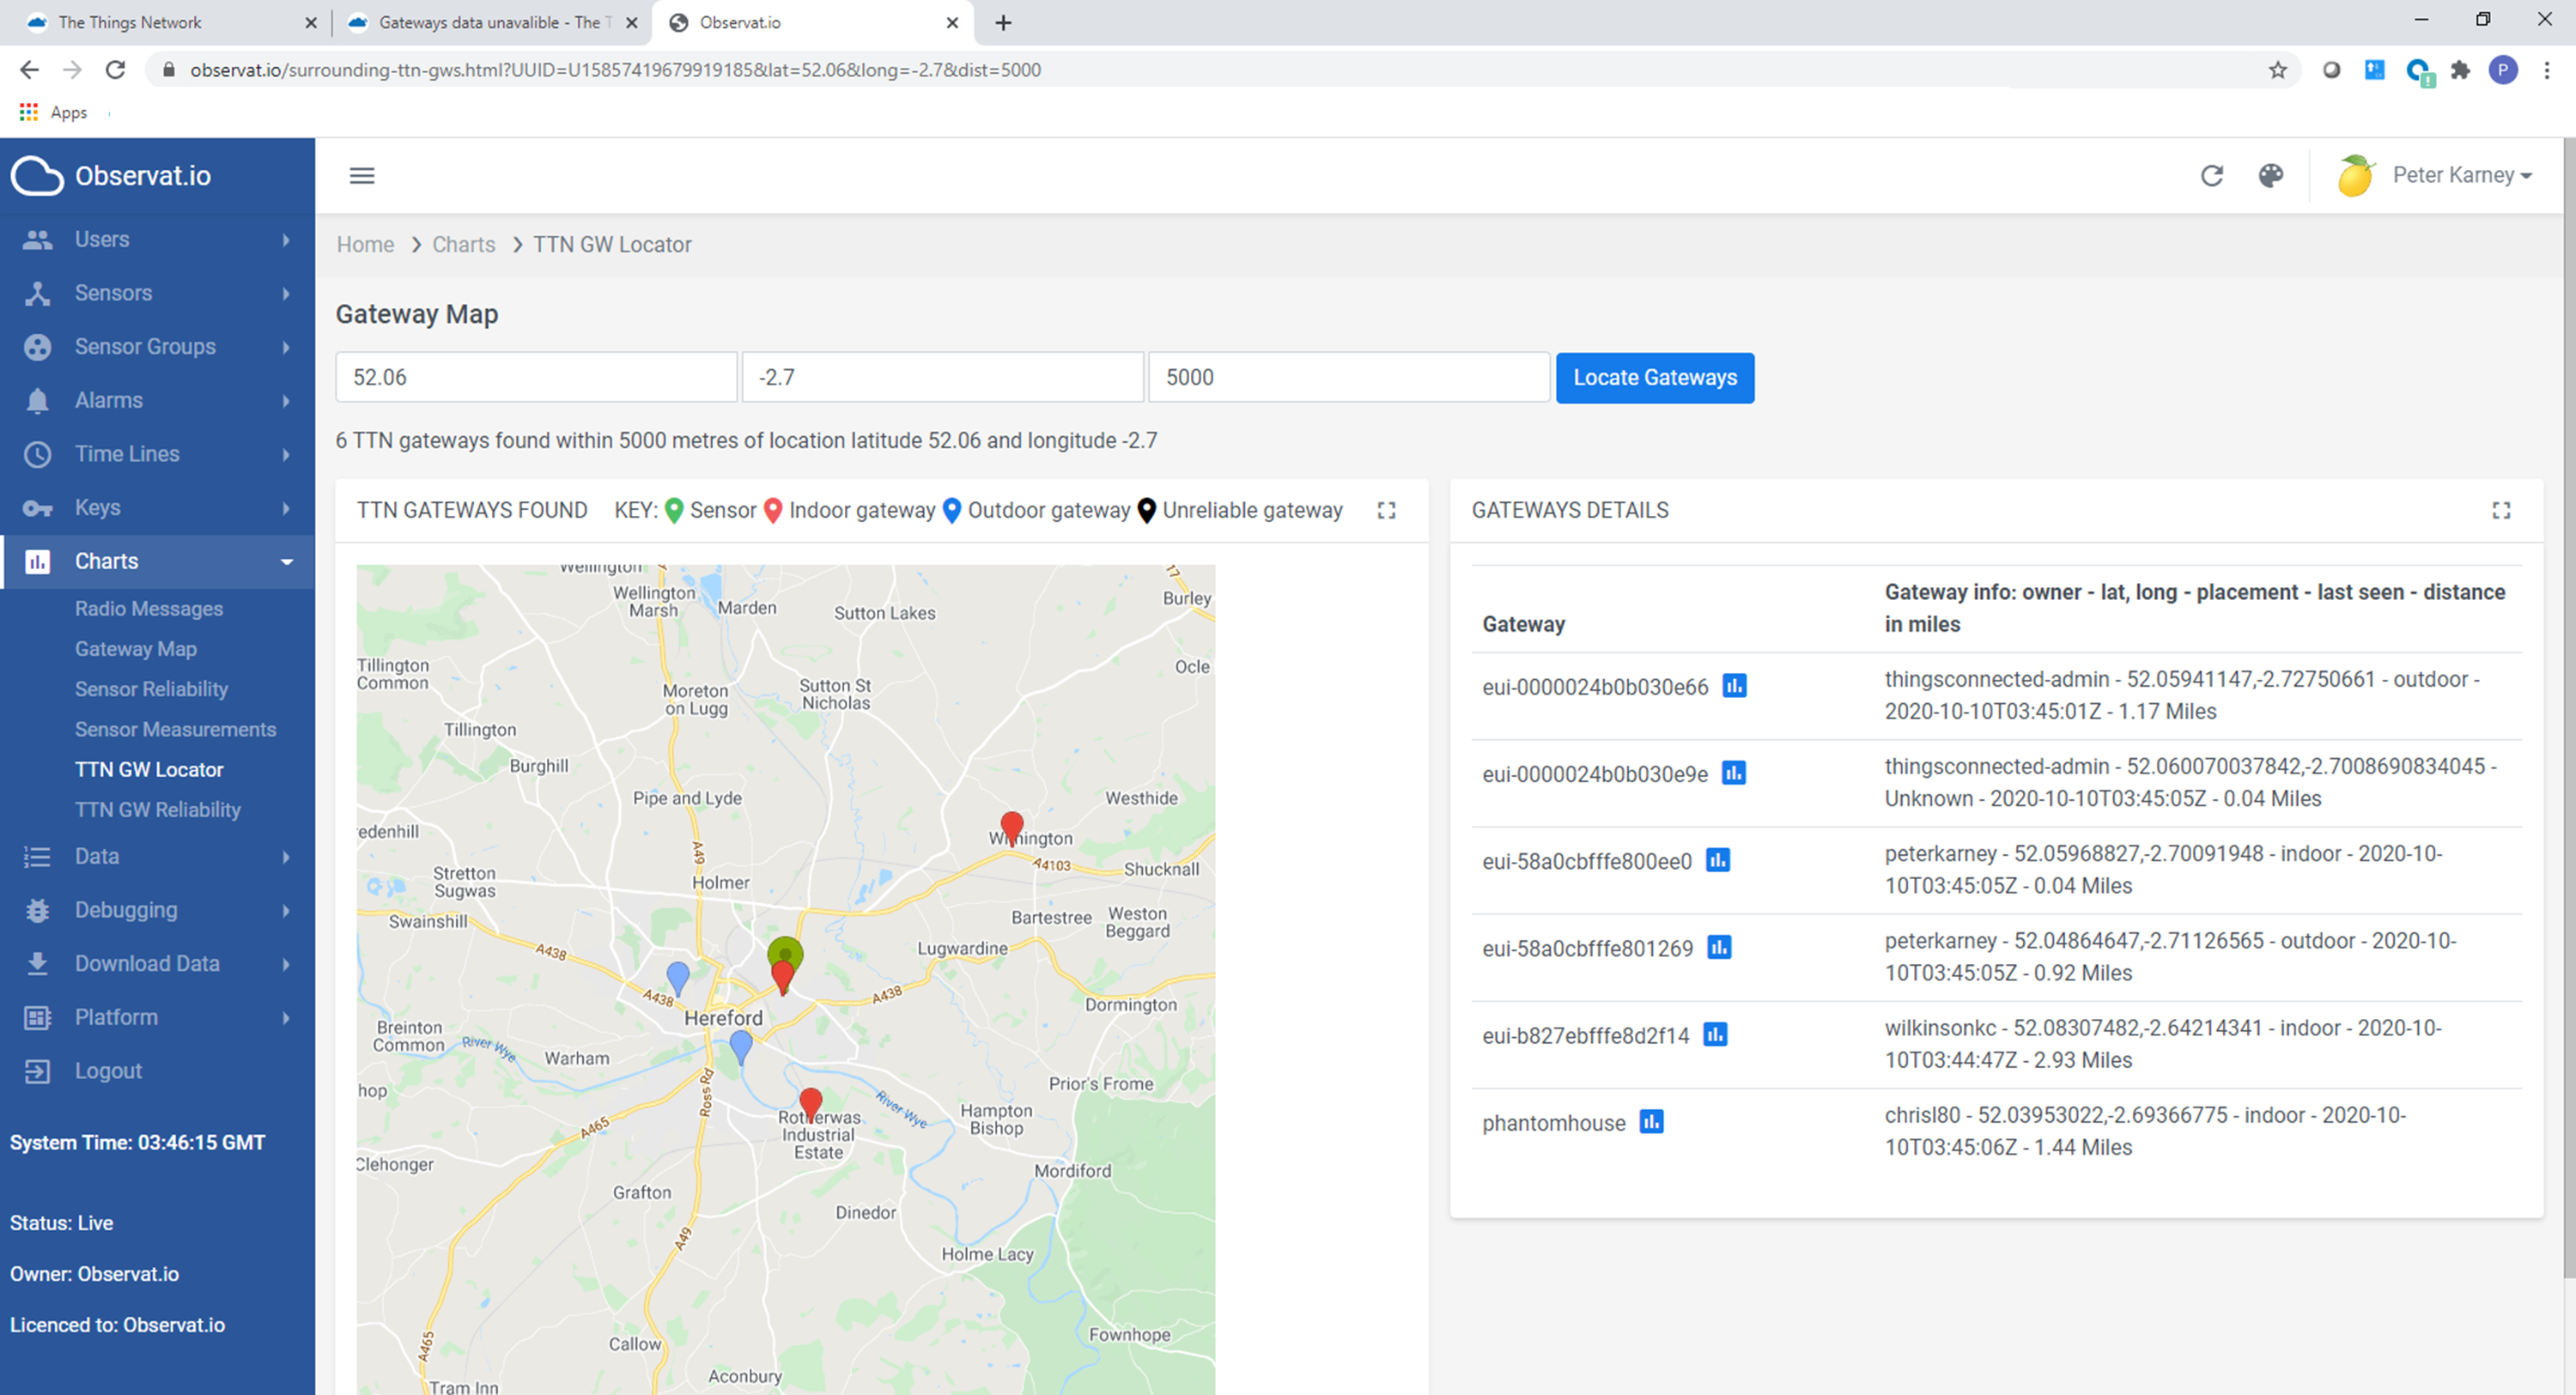Viewport: 2576px width, 1395px height.
Task: Go back in browser history
Action: click(29, 70)
